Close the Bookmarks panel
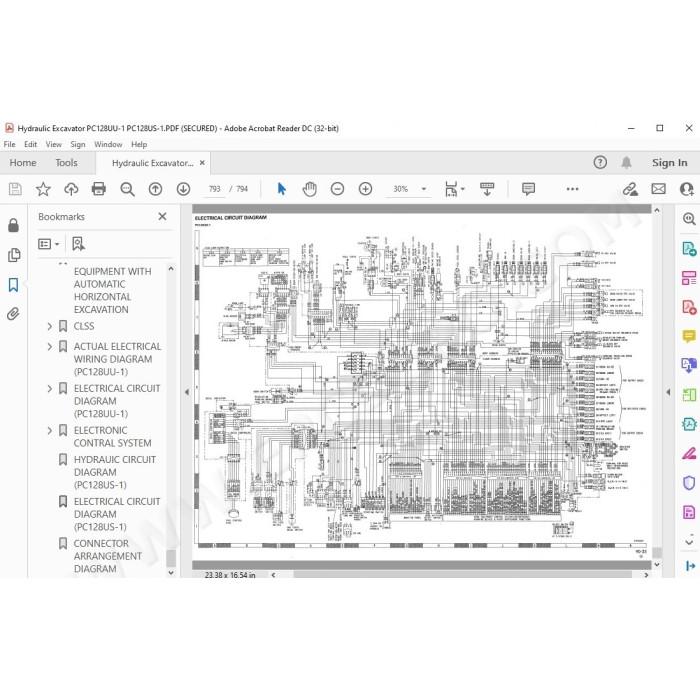 [162, 217]
